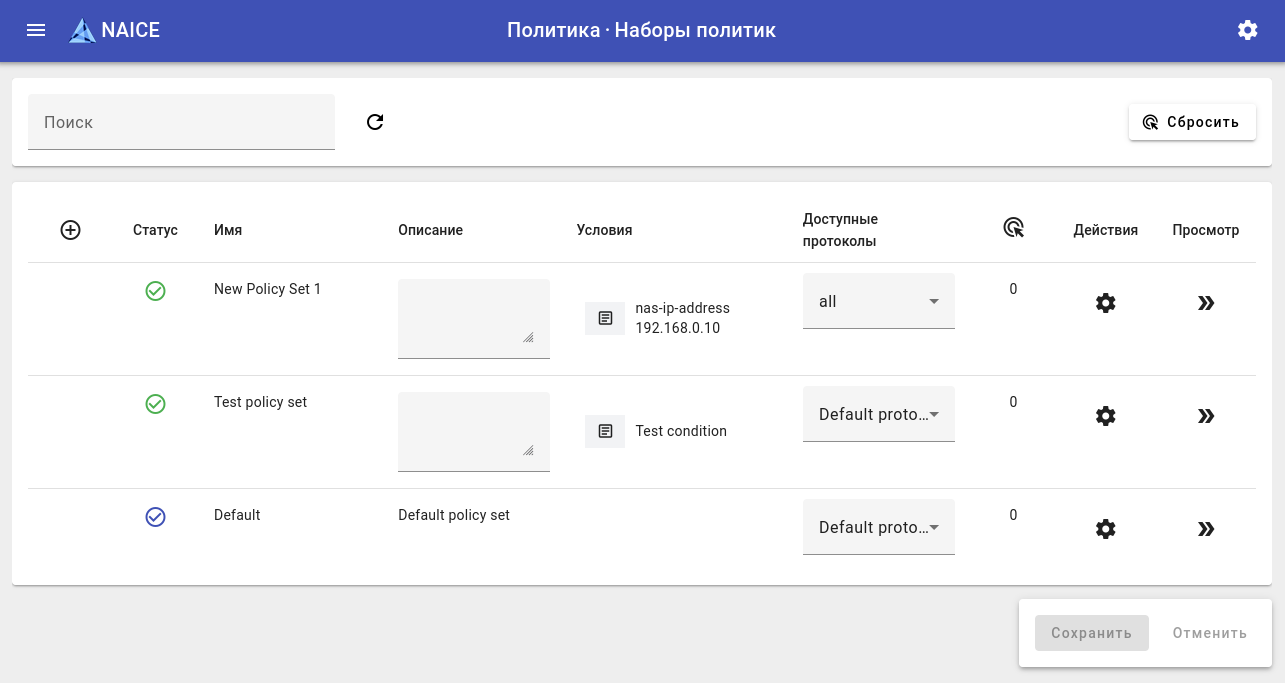Toggle status of Default policy set

(155, 517)
